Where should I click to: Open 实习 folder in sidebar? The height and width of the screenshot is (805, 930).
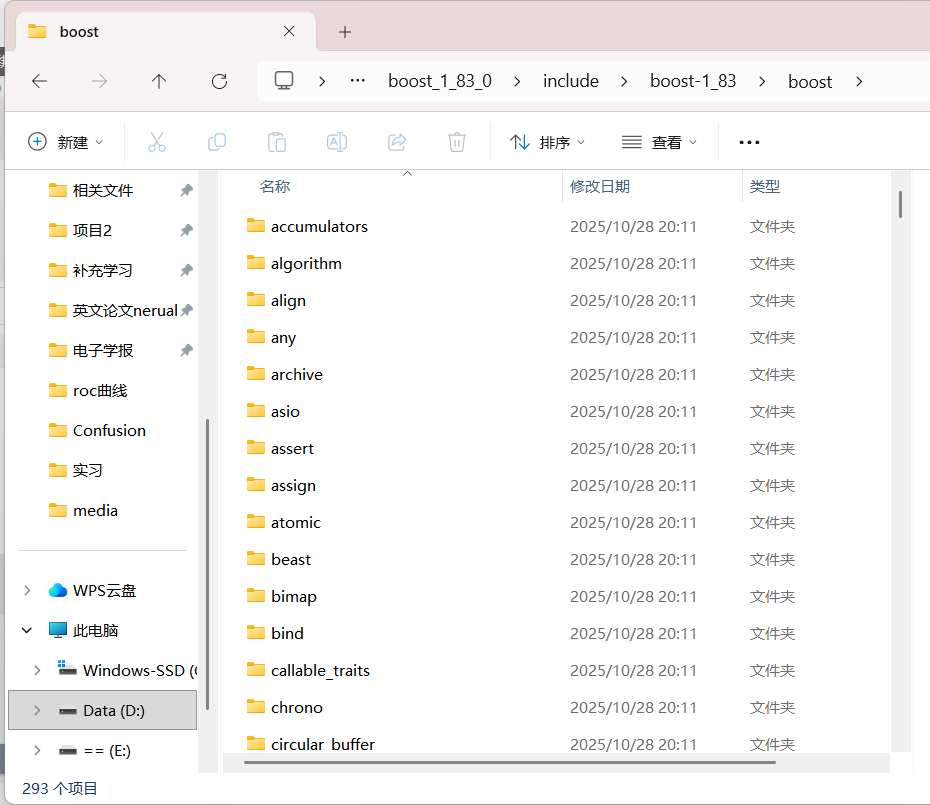tap(76, 470)
